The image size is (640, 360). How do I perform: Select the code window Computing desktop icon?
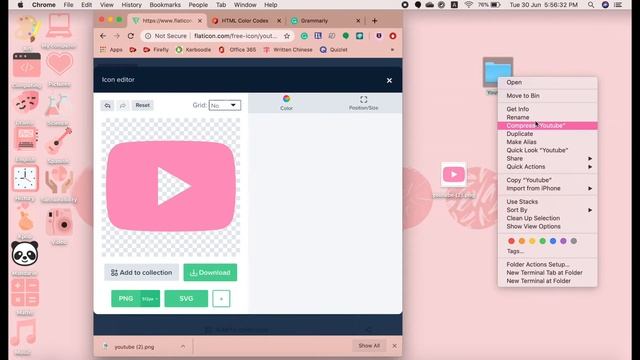[x=27, y=65]
